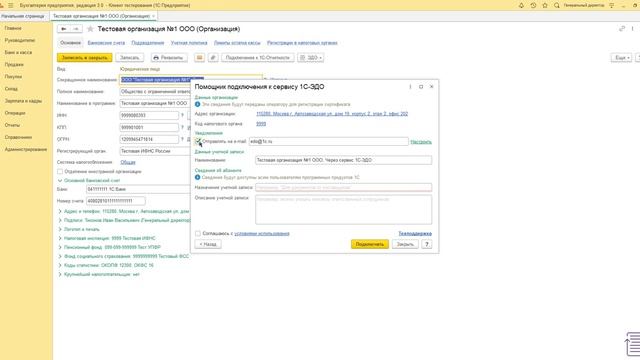Check the 'Соглашаюсь с' terms checkbox
This screenshot has height=360, width=640.
tap(198, 233)
